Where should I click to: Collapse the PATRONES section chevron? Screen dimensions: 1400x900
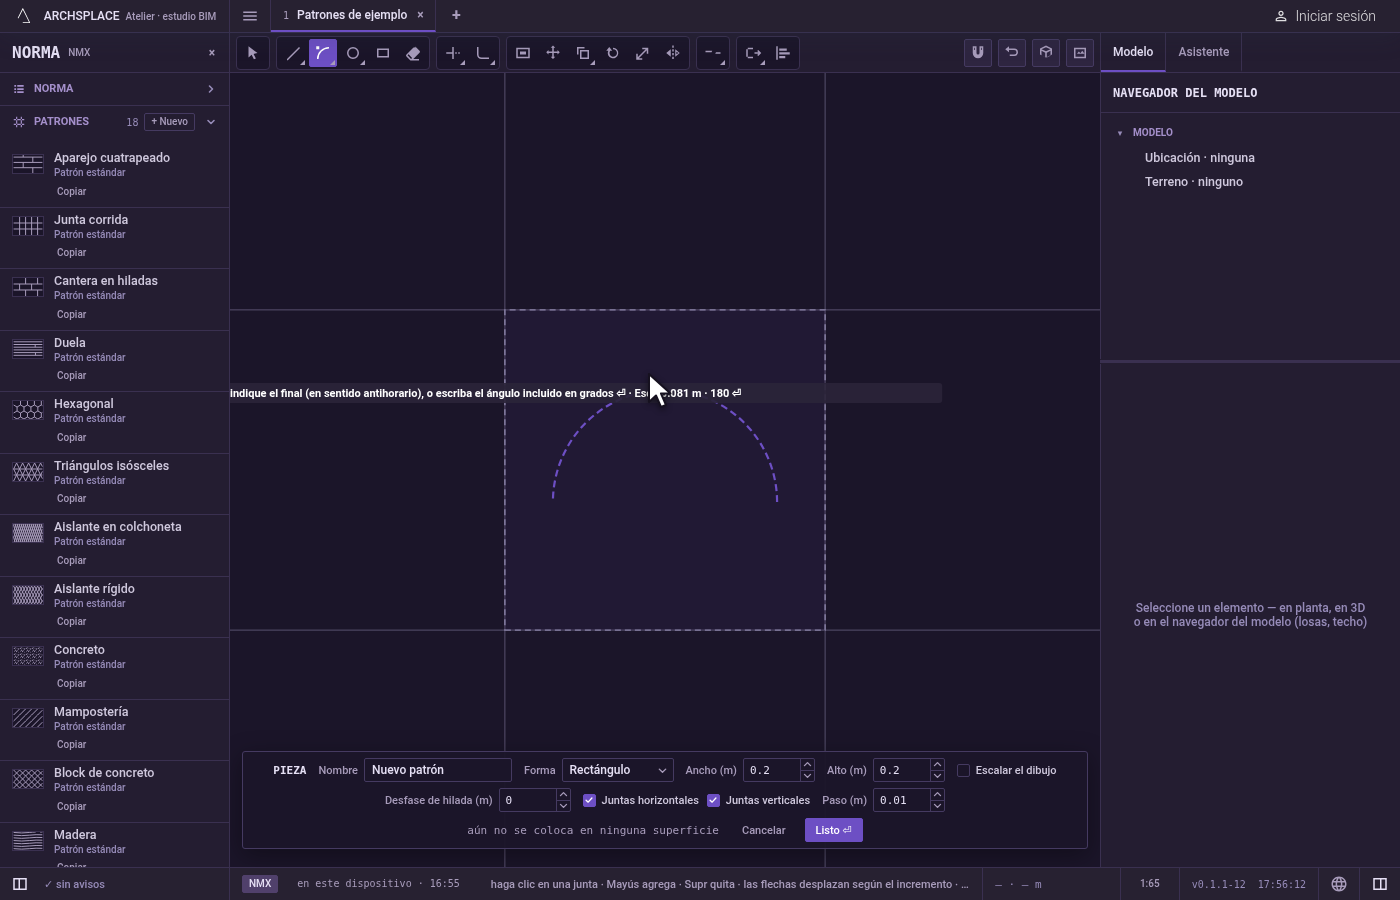point(211,122)
